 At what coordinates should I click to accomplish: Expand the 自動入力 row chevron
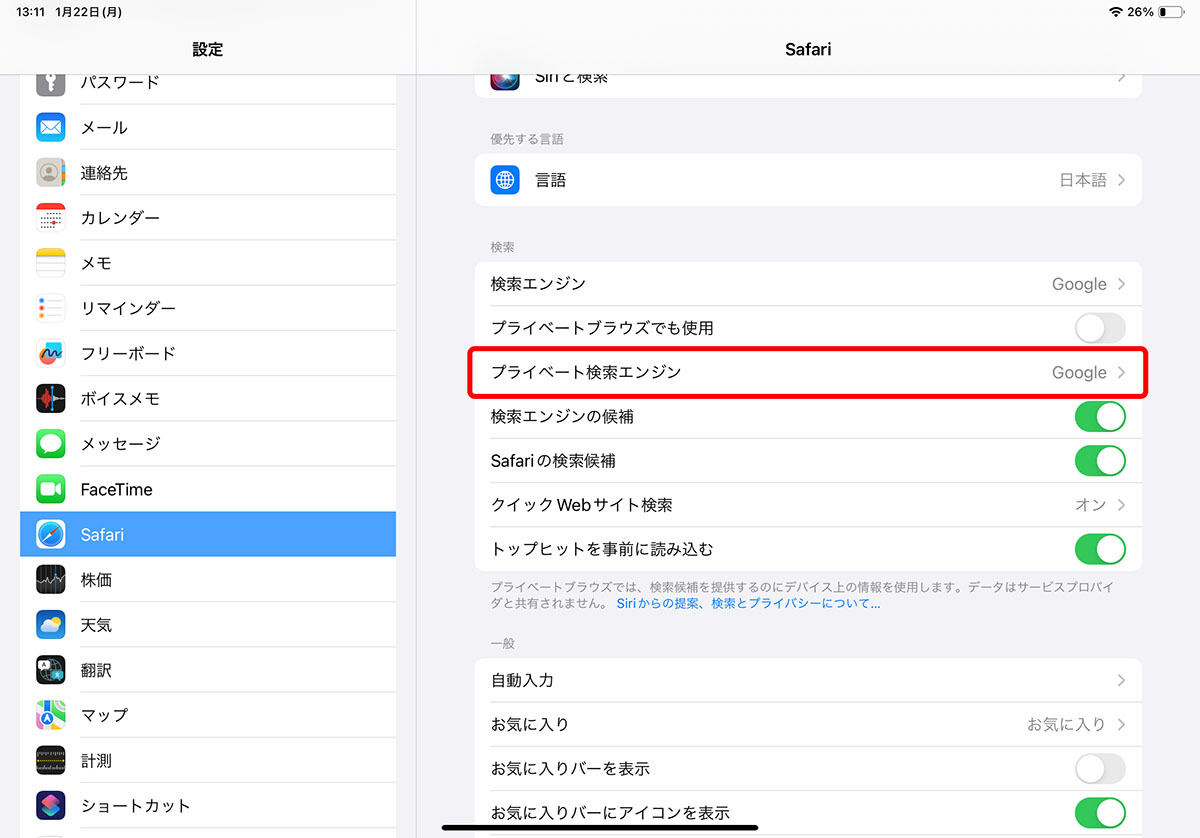(1121, 680)
